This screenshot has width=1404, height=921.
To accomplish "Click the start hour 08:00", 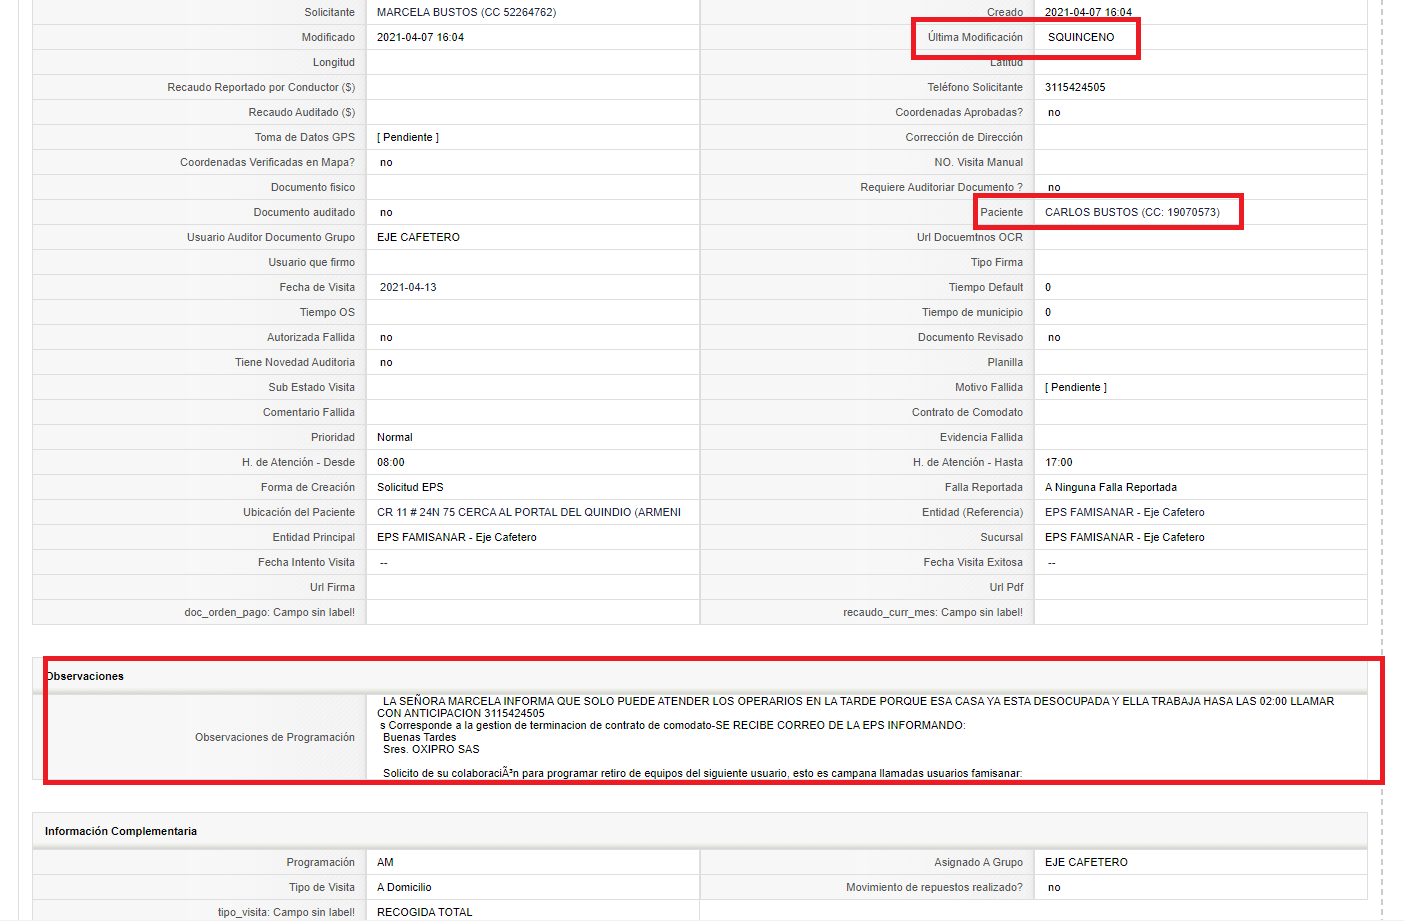I will 391,462.
